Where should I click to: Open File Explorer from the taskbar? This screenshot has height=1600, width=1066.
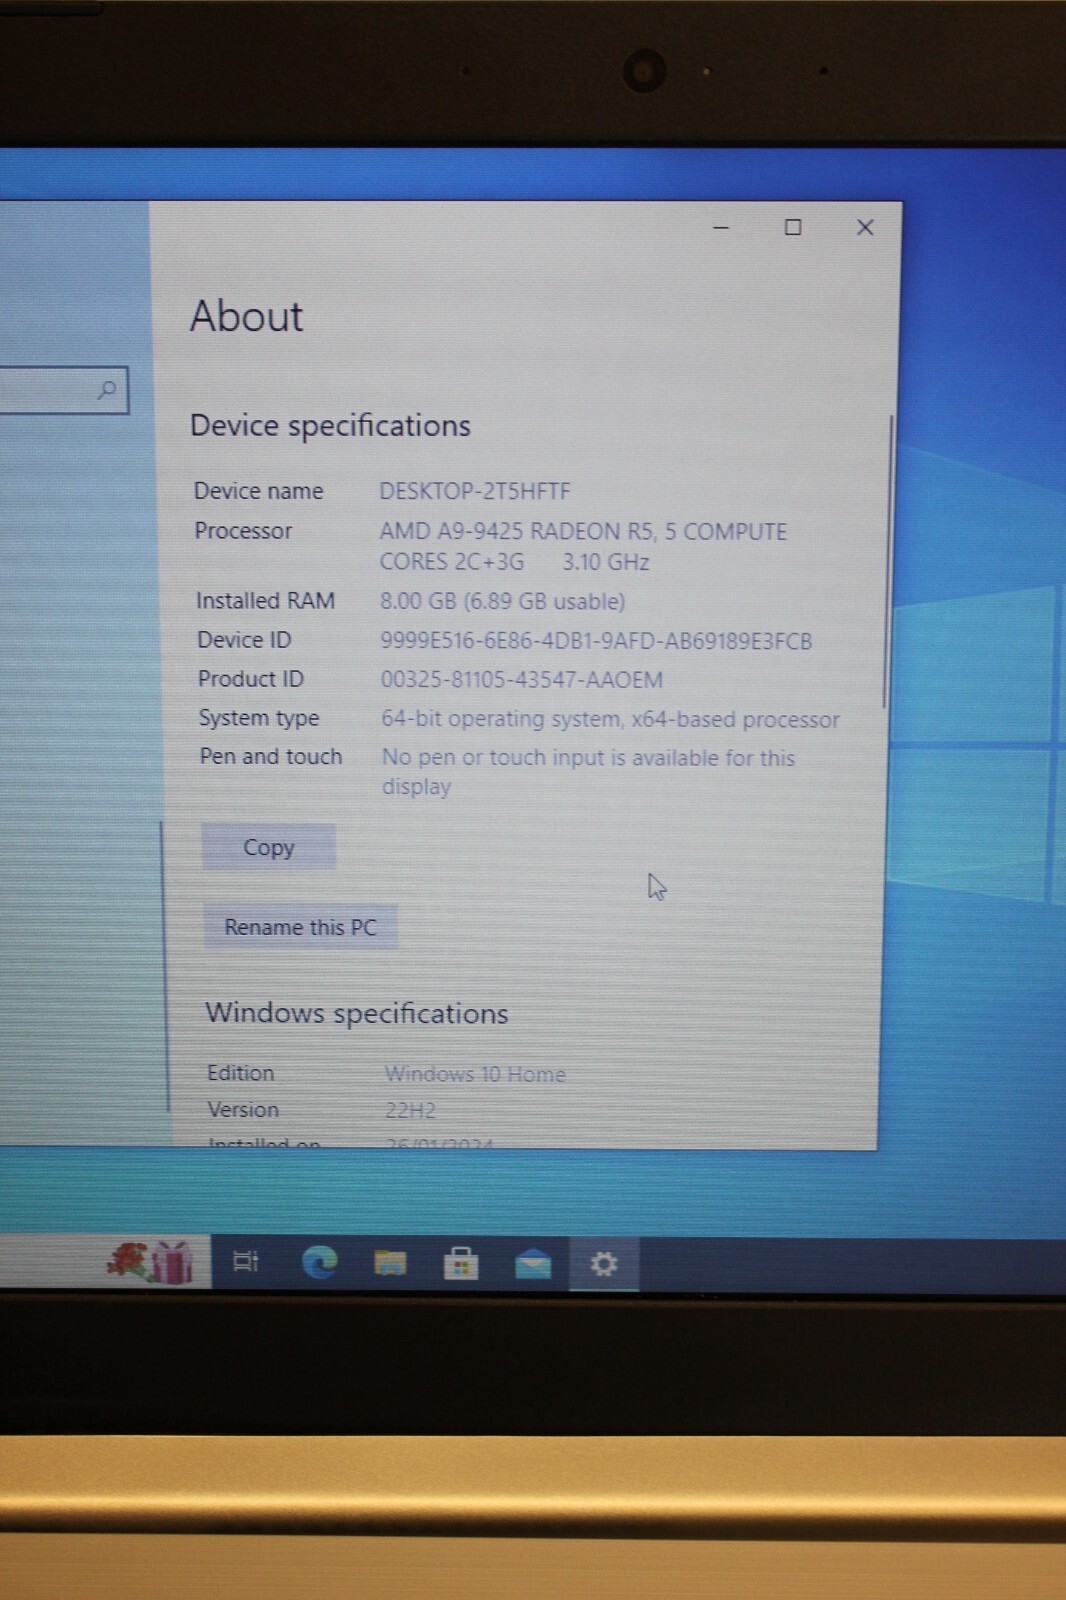pos(390,1263)
